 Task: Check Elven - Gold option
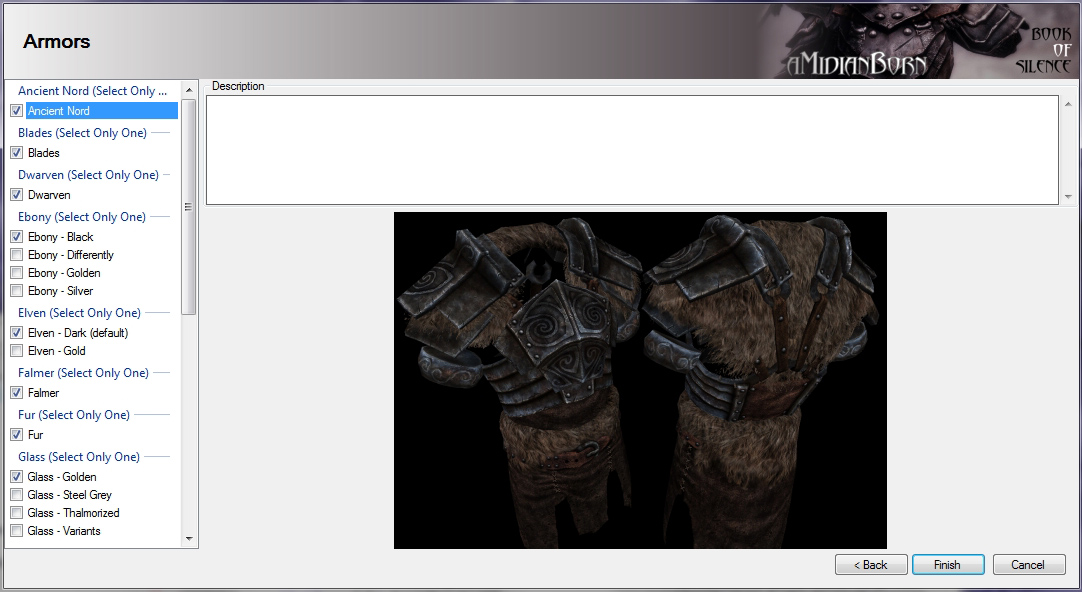click(17, 351)
